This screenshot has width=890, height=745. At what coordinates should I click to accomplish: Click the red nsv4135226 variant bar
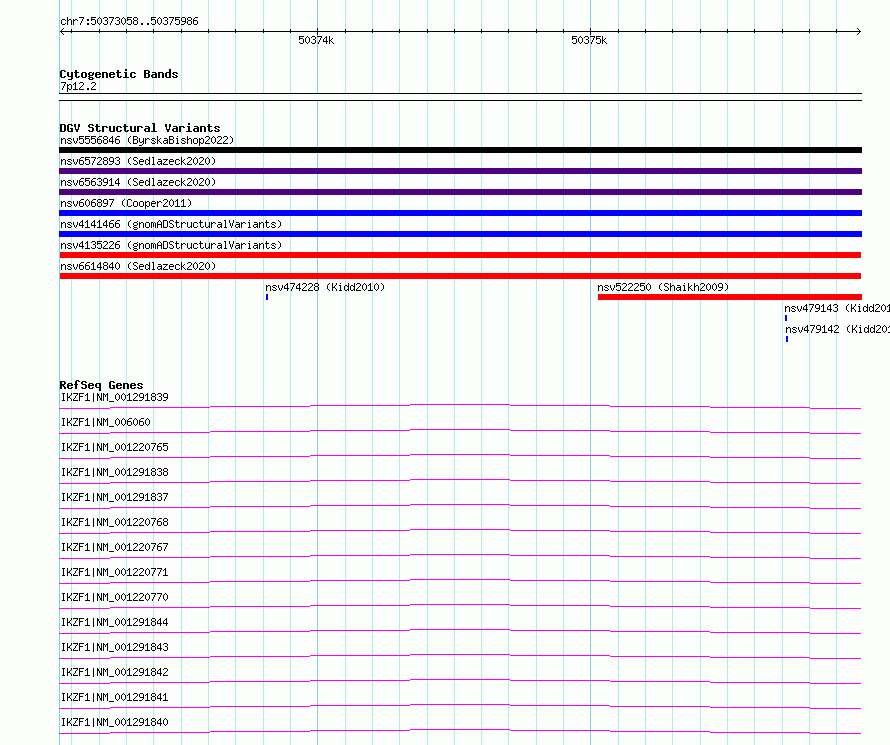point(460,255)
